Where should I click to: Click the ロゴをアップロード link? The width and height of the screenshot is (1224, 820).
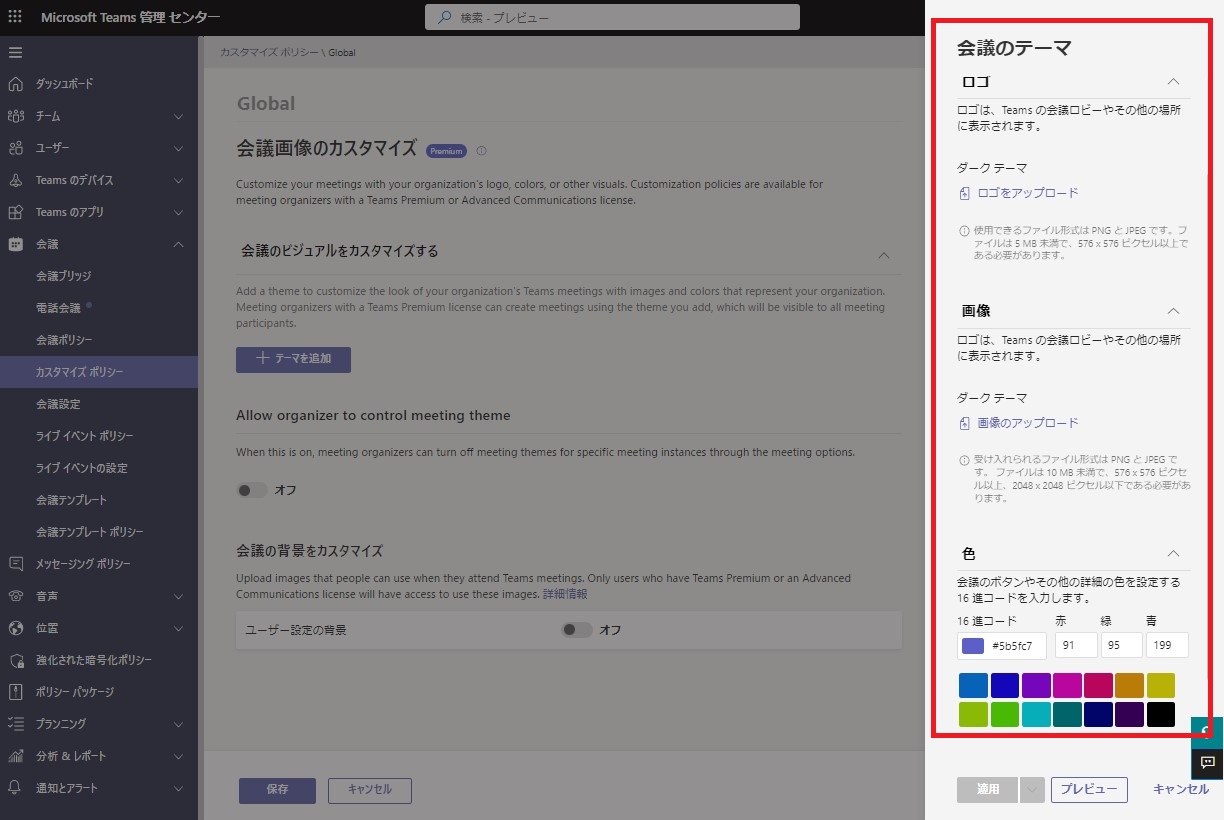pos(1027,193)
